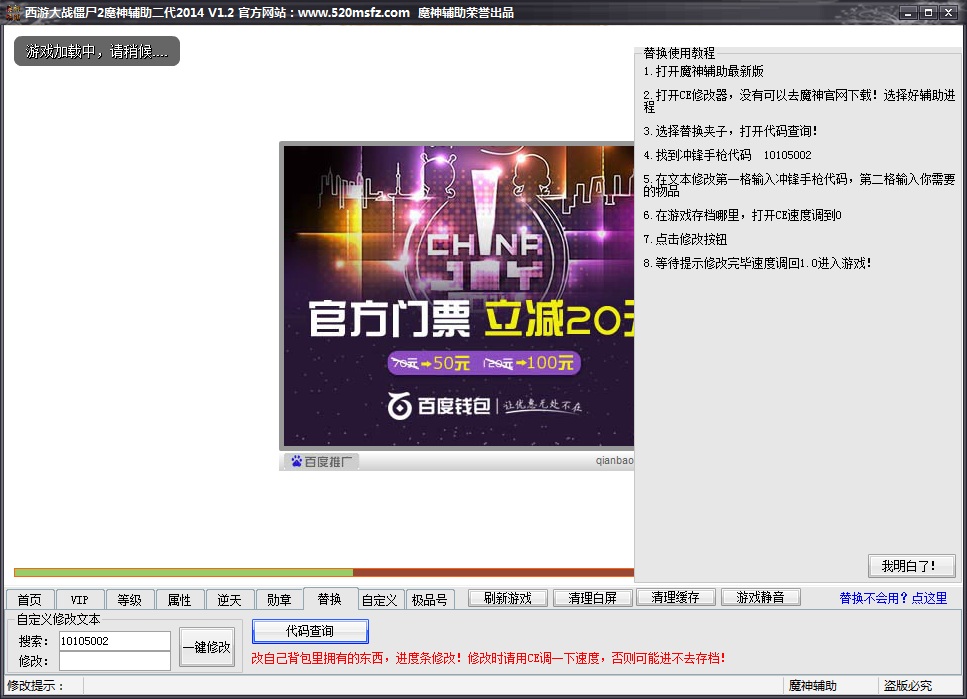
Task: Focus the 修改 input field
Action: pos(115,661)
